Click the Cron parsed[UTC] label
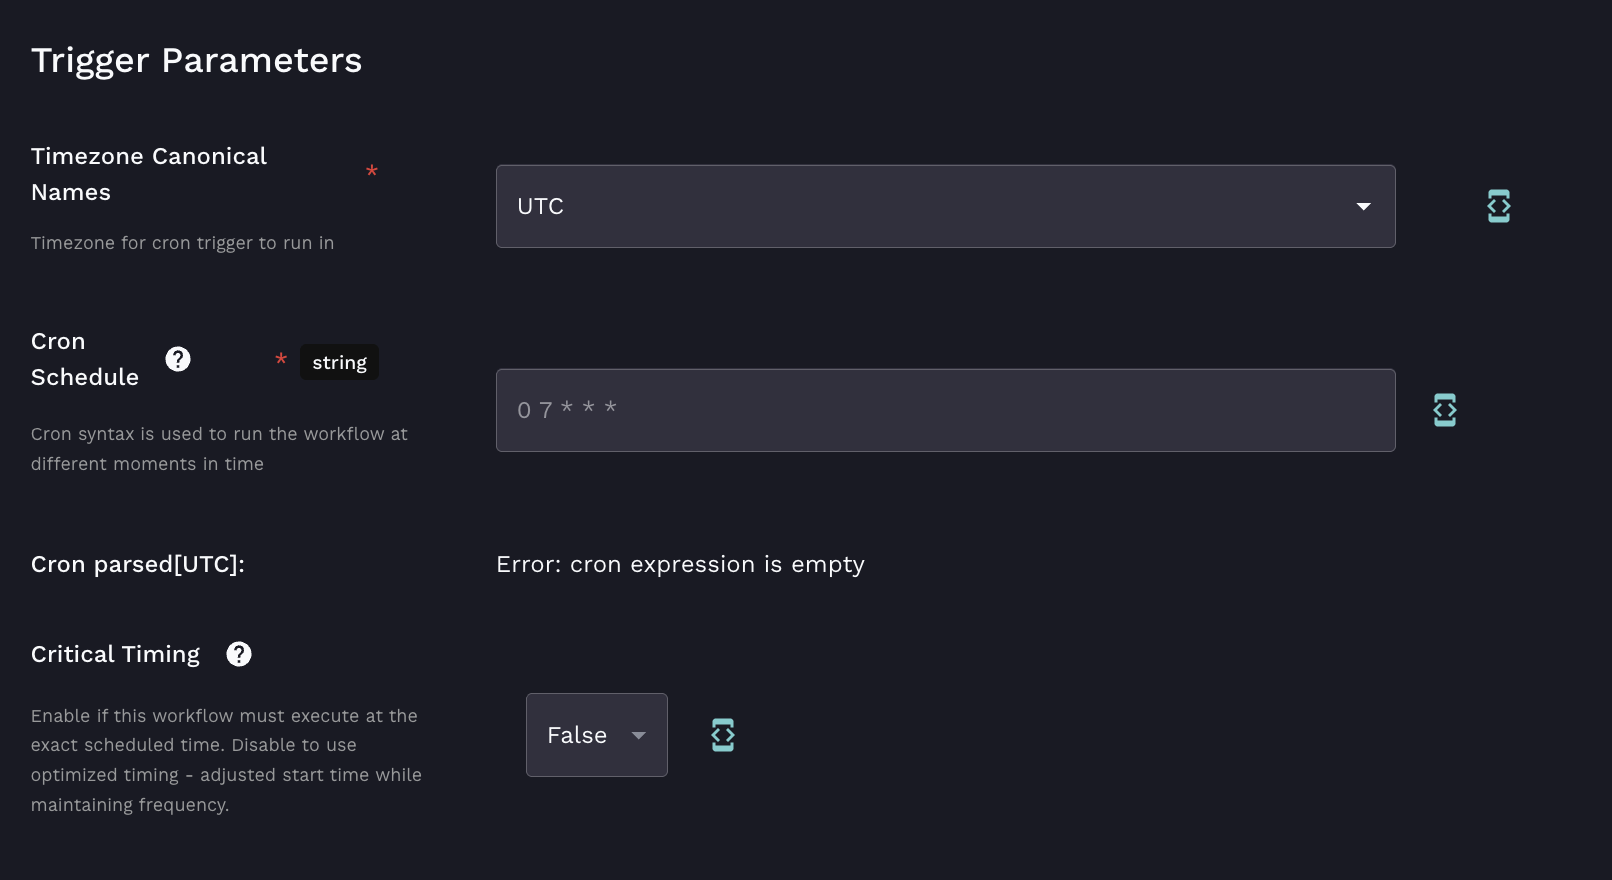The height and width of the screenshot is (880, 1612). (x=138, y=564)
